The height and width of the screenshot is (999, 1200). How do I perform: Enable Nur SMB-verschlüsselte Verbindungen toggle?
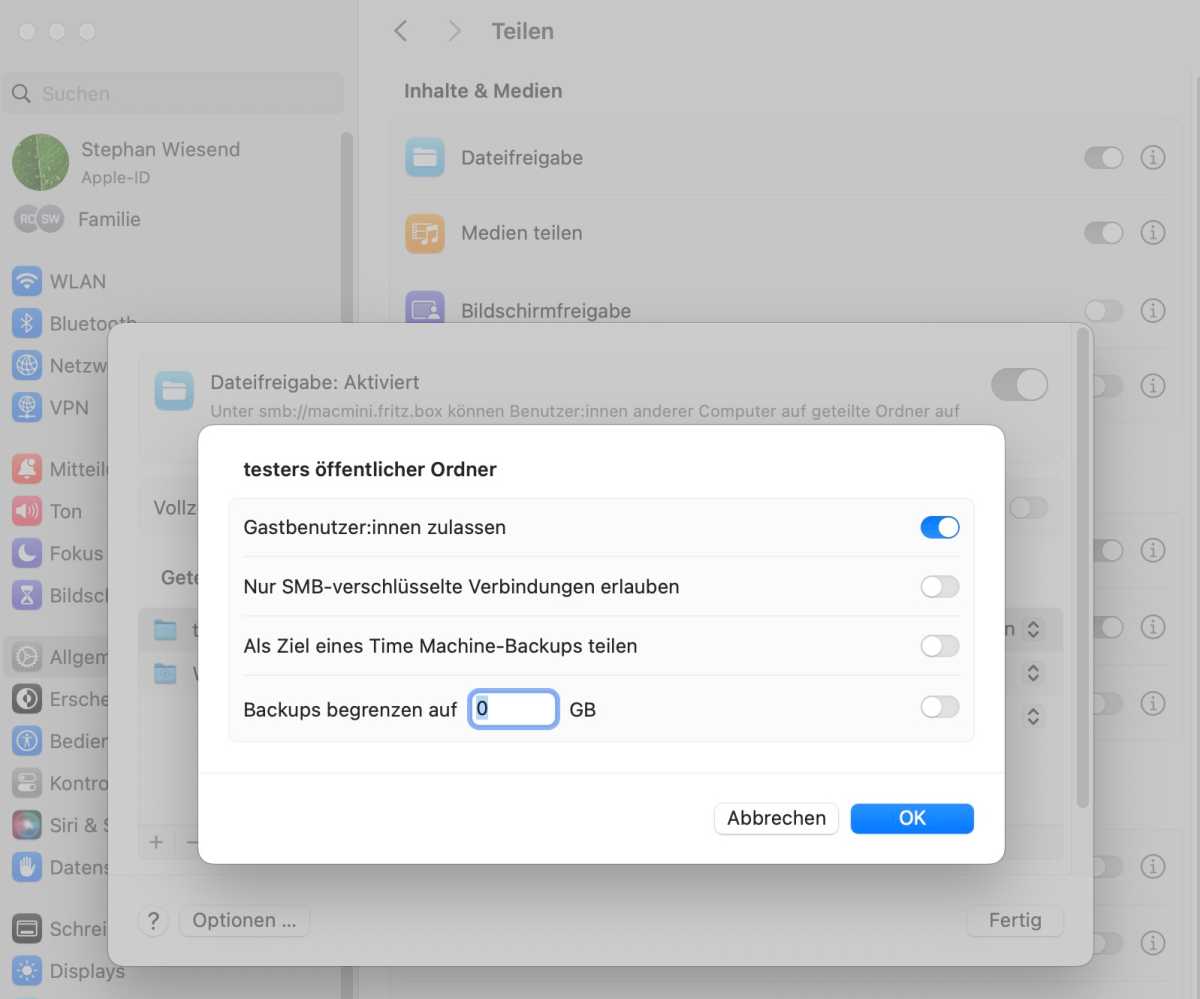(x=939, y=587)
